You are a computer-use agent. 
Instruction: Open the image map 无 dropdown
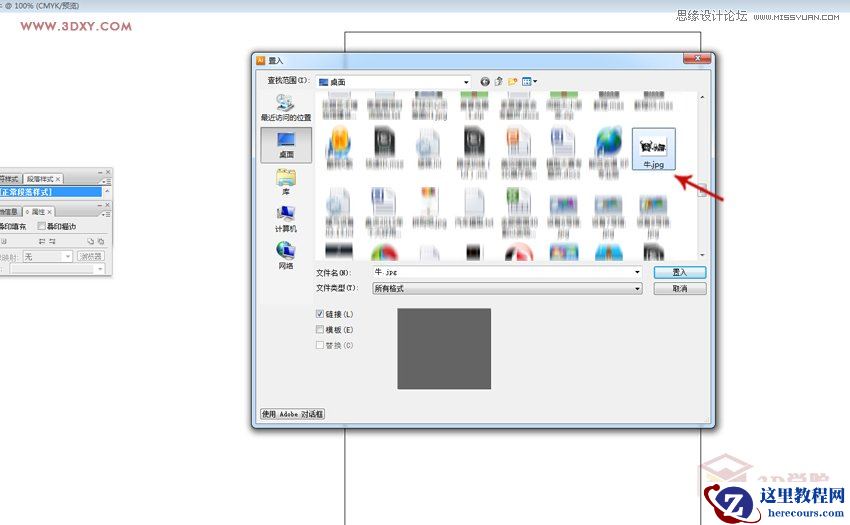[48, 257]
